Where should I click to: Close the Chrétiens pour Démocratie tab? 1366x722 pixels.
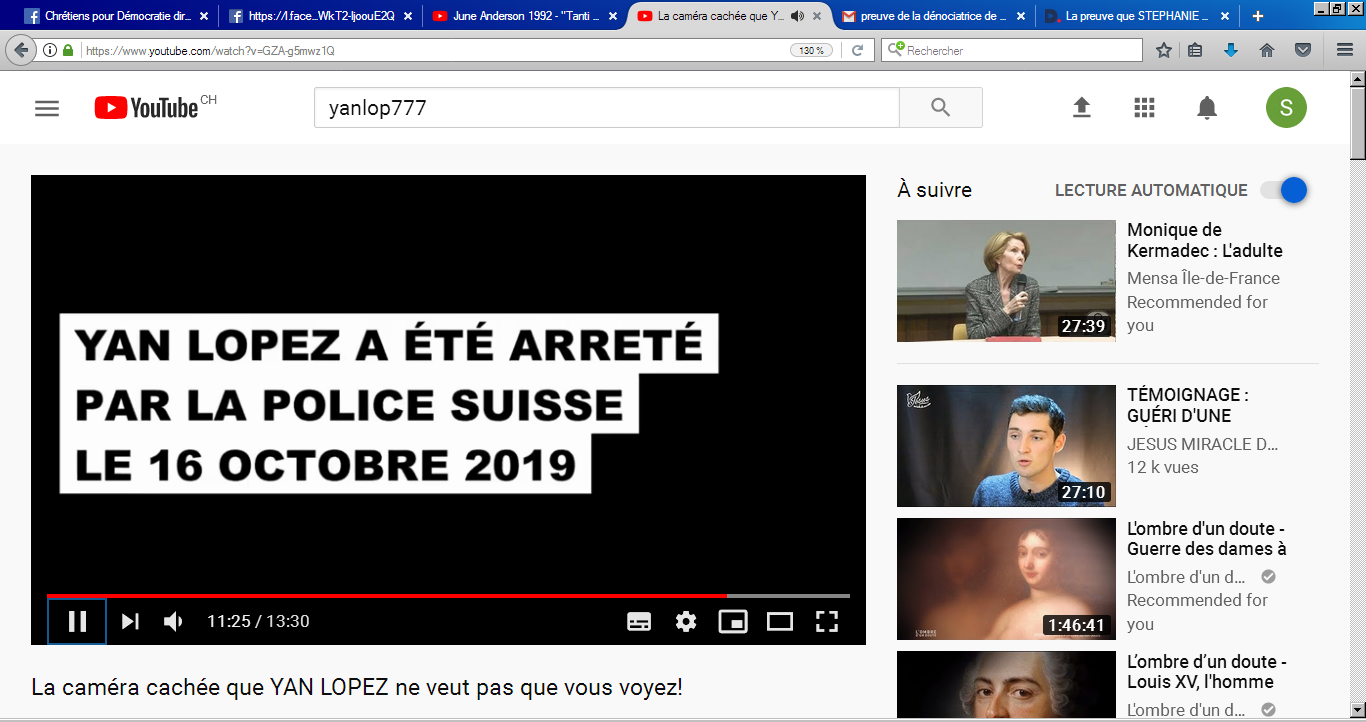[x=203, y=16]
